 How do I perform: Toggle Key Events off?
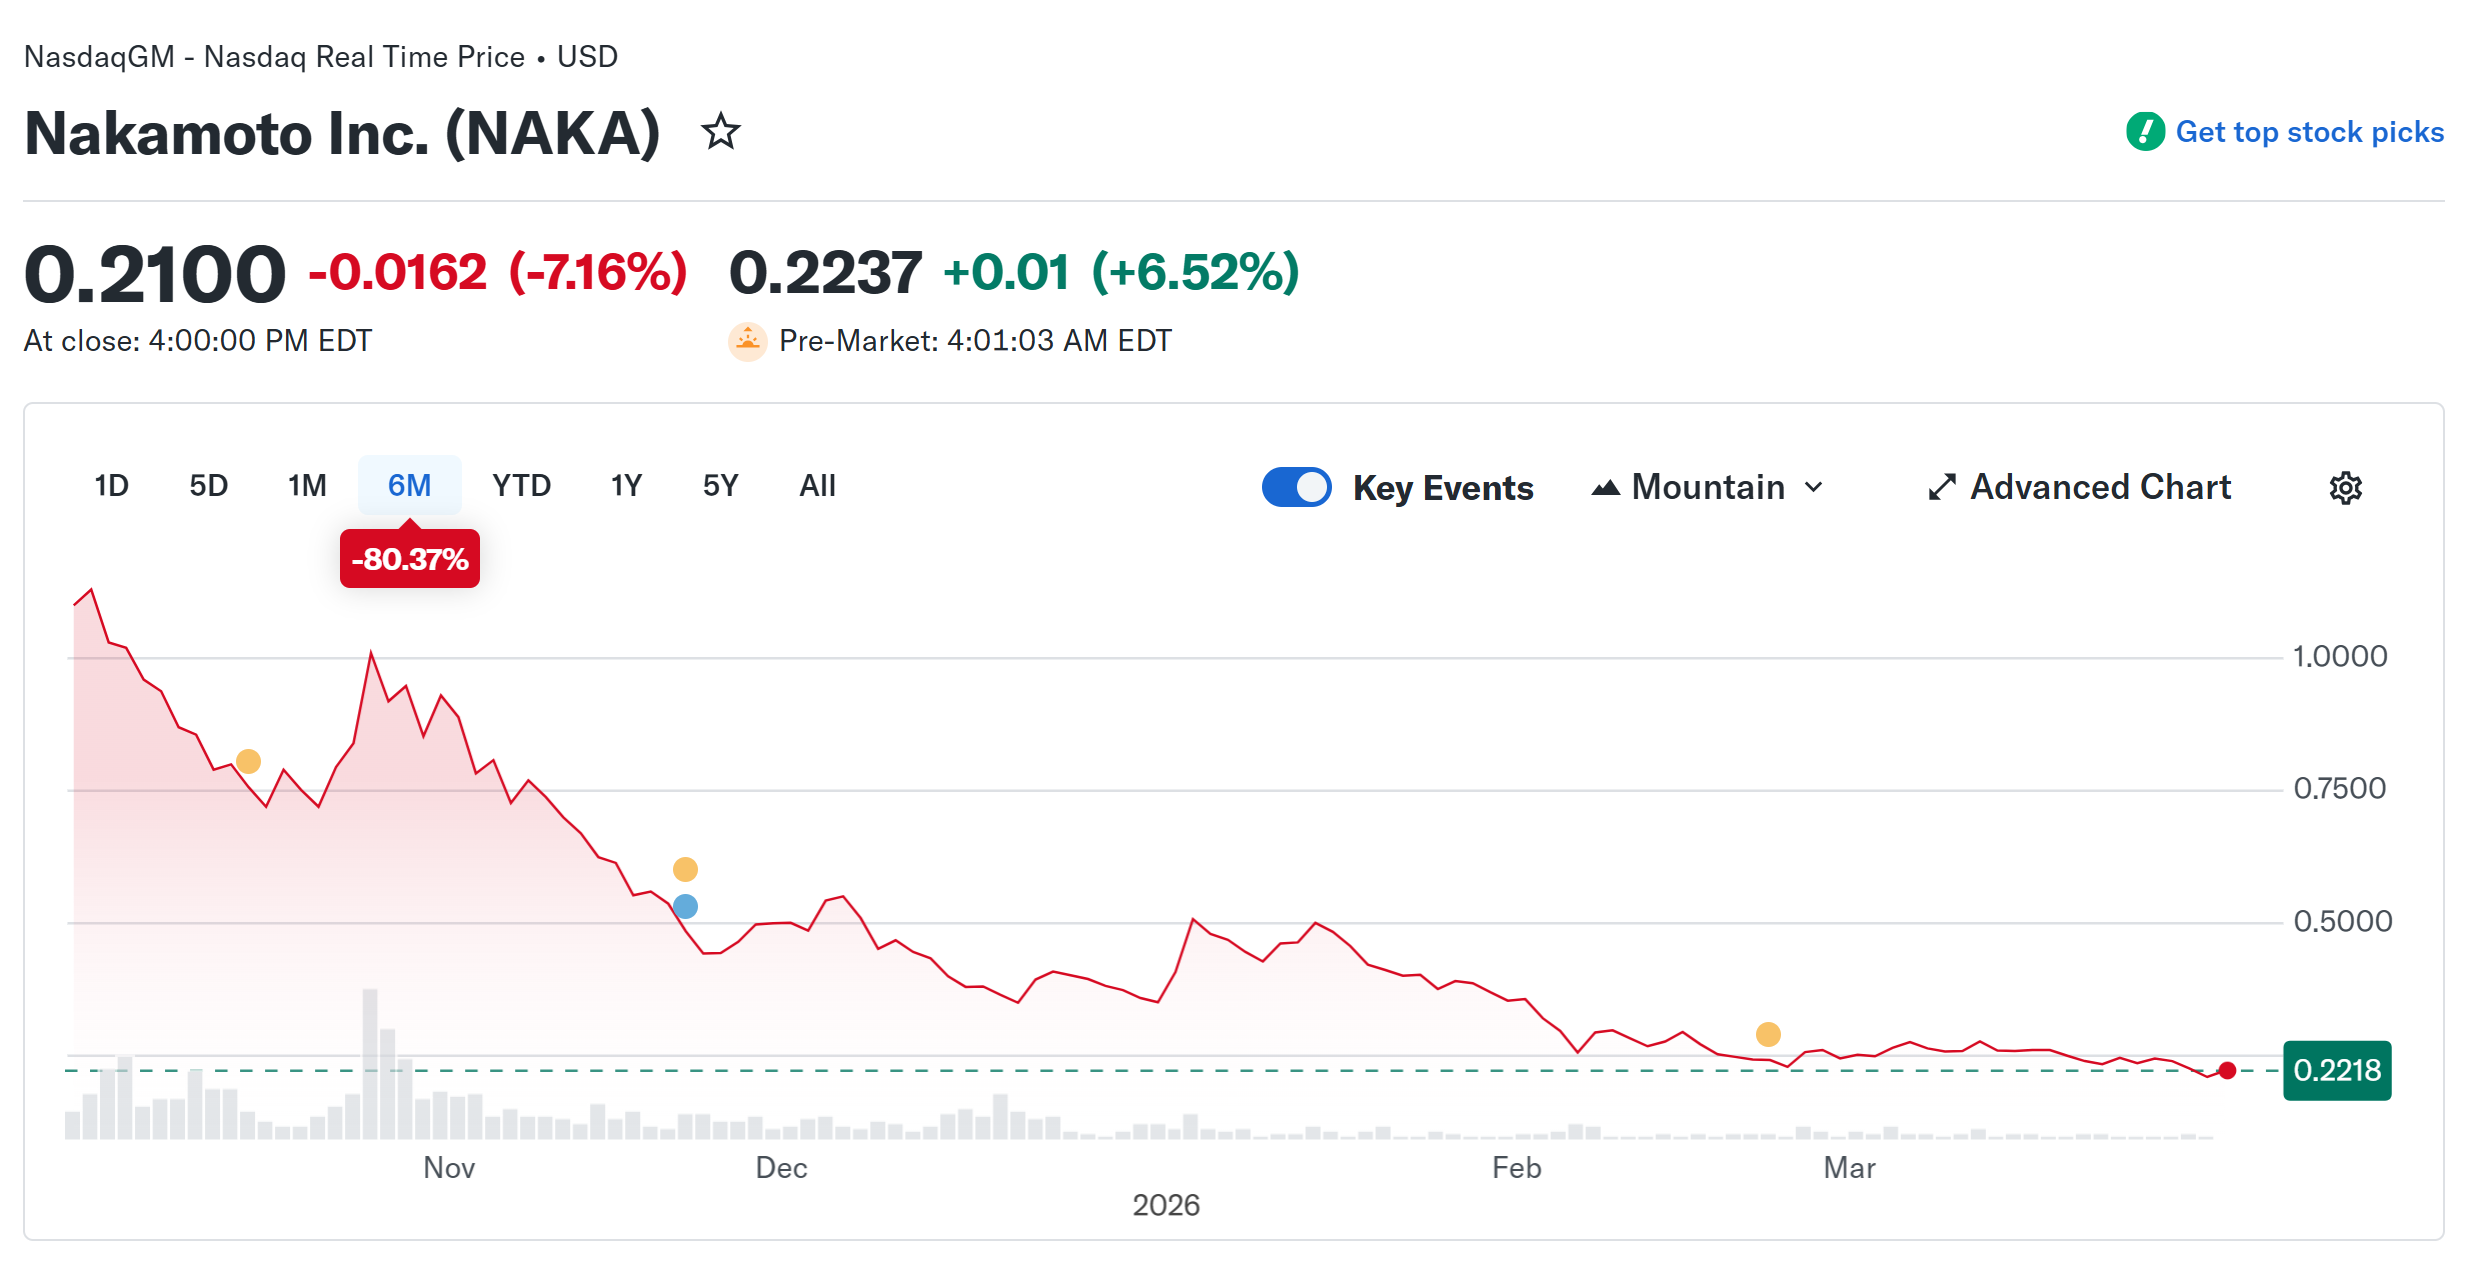[x=1296, y=487]
